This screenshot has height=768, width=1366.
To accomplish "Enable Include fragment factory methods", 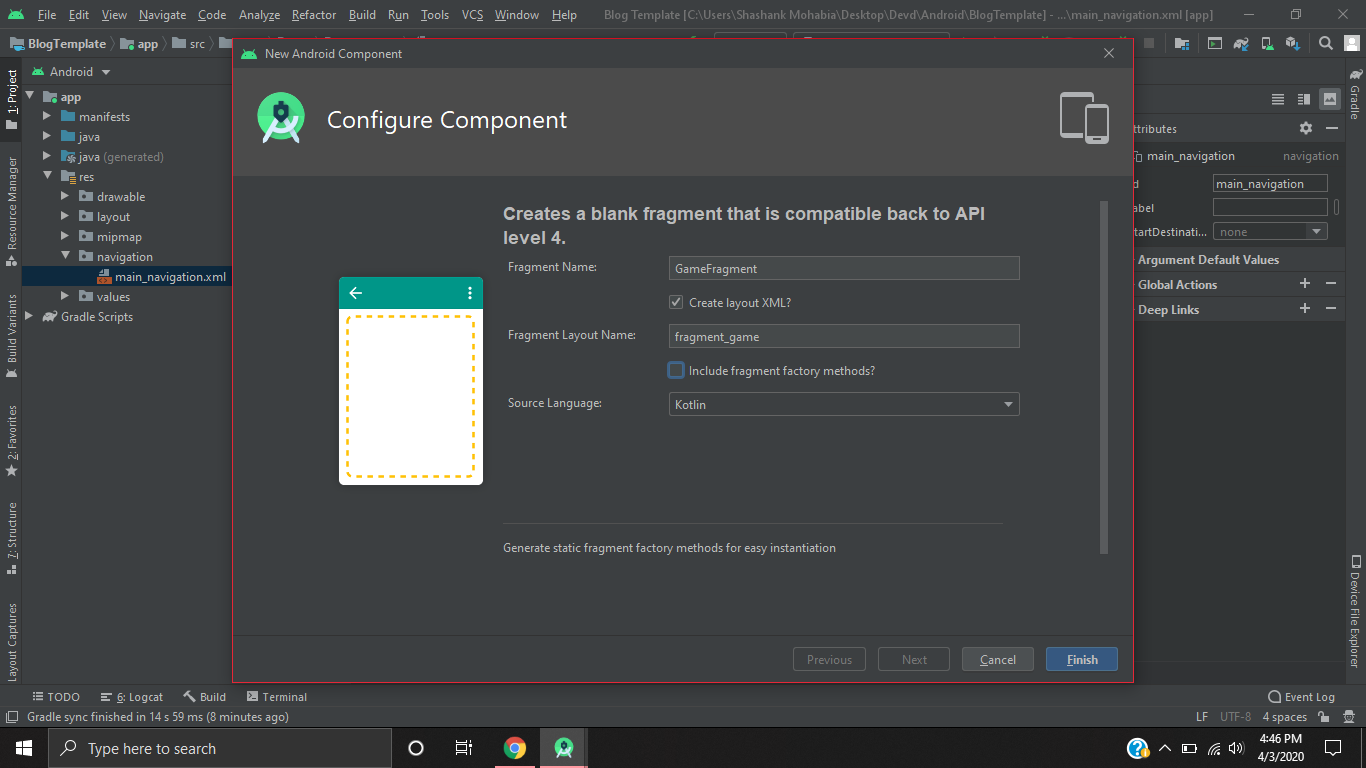I will tap(676, 370).
